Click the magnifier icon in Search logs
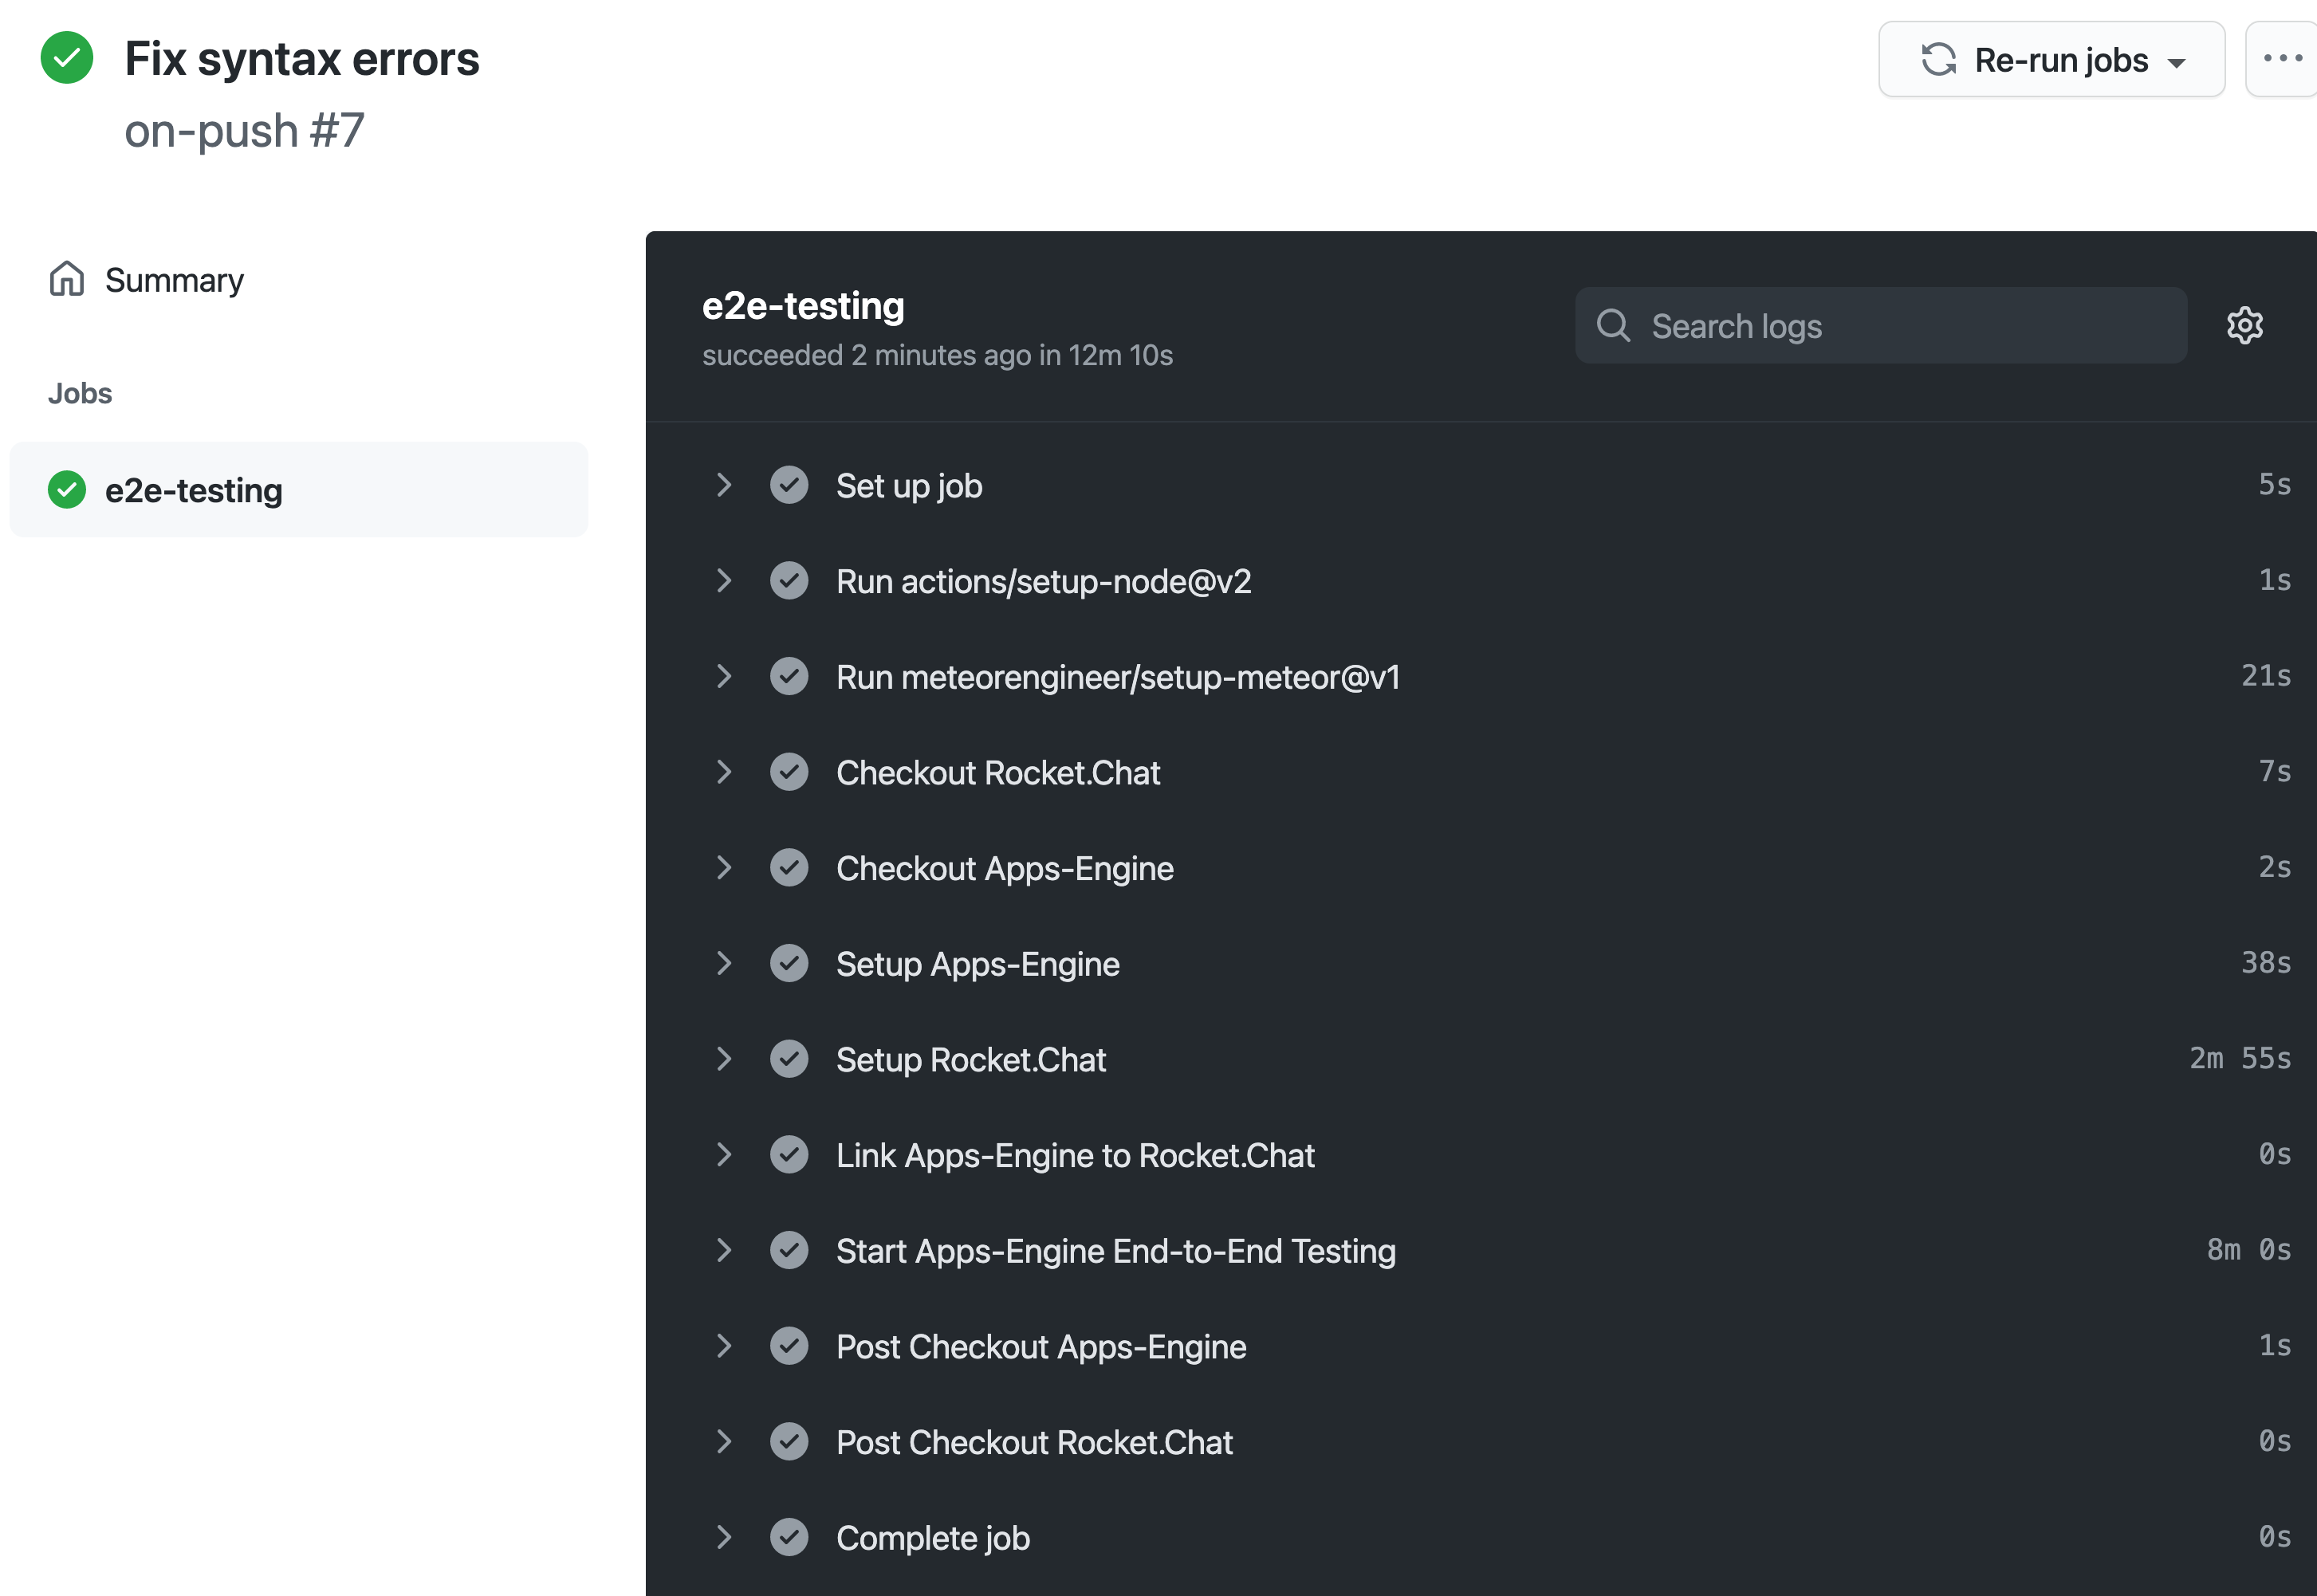The width and height of the screenshot is (2317, 1596). coord(1613,326)
